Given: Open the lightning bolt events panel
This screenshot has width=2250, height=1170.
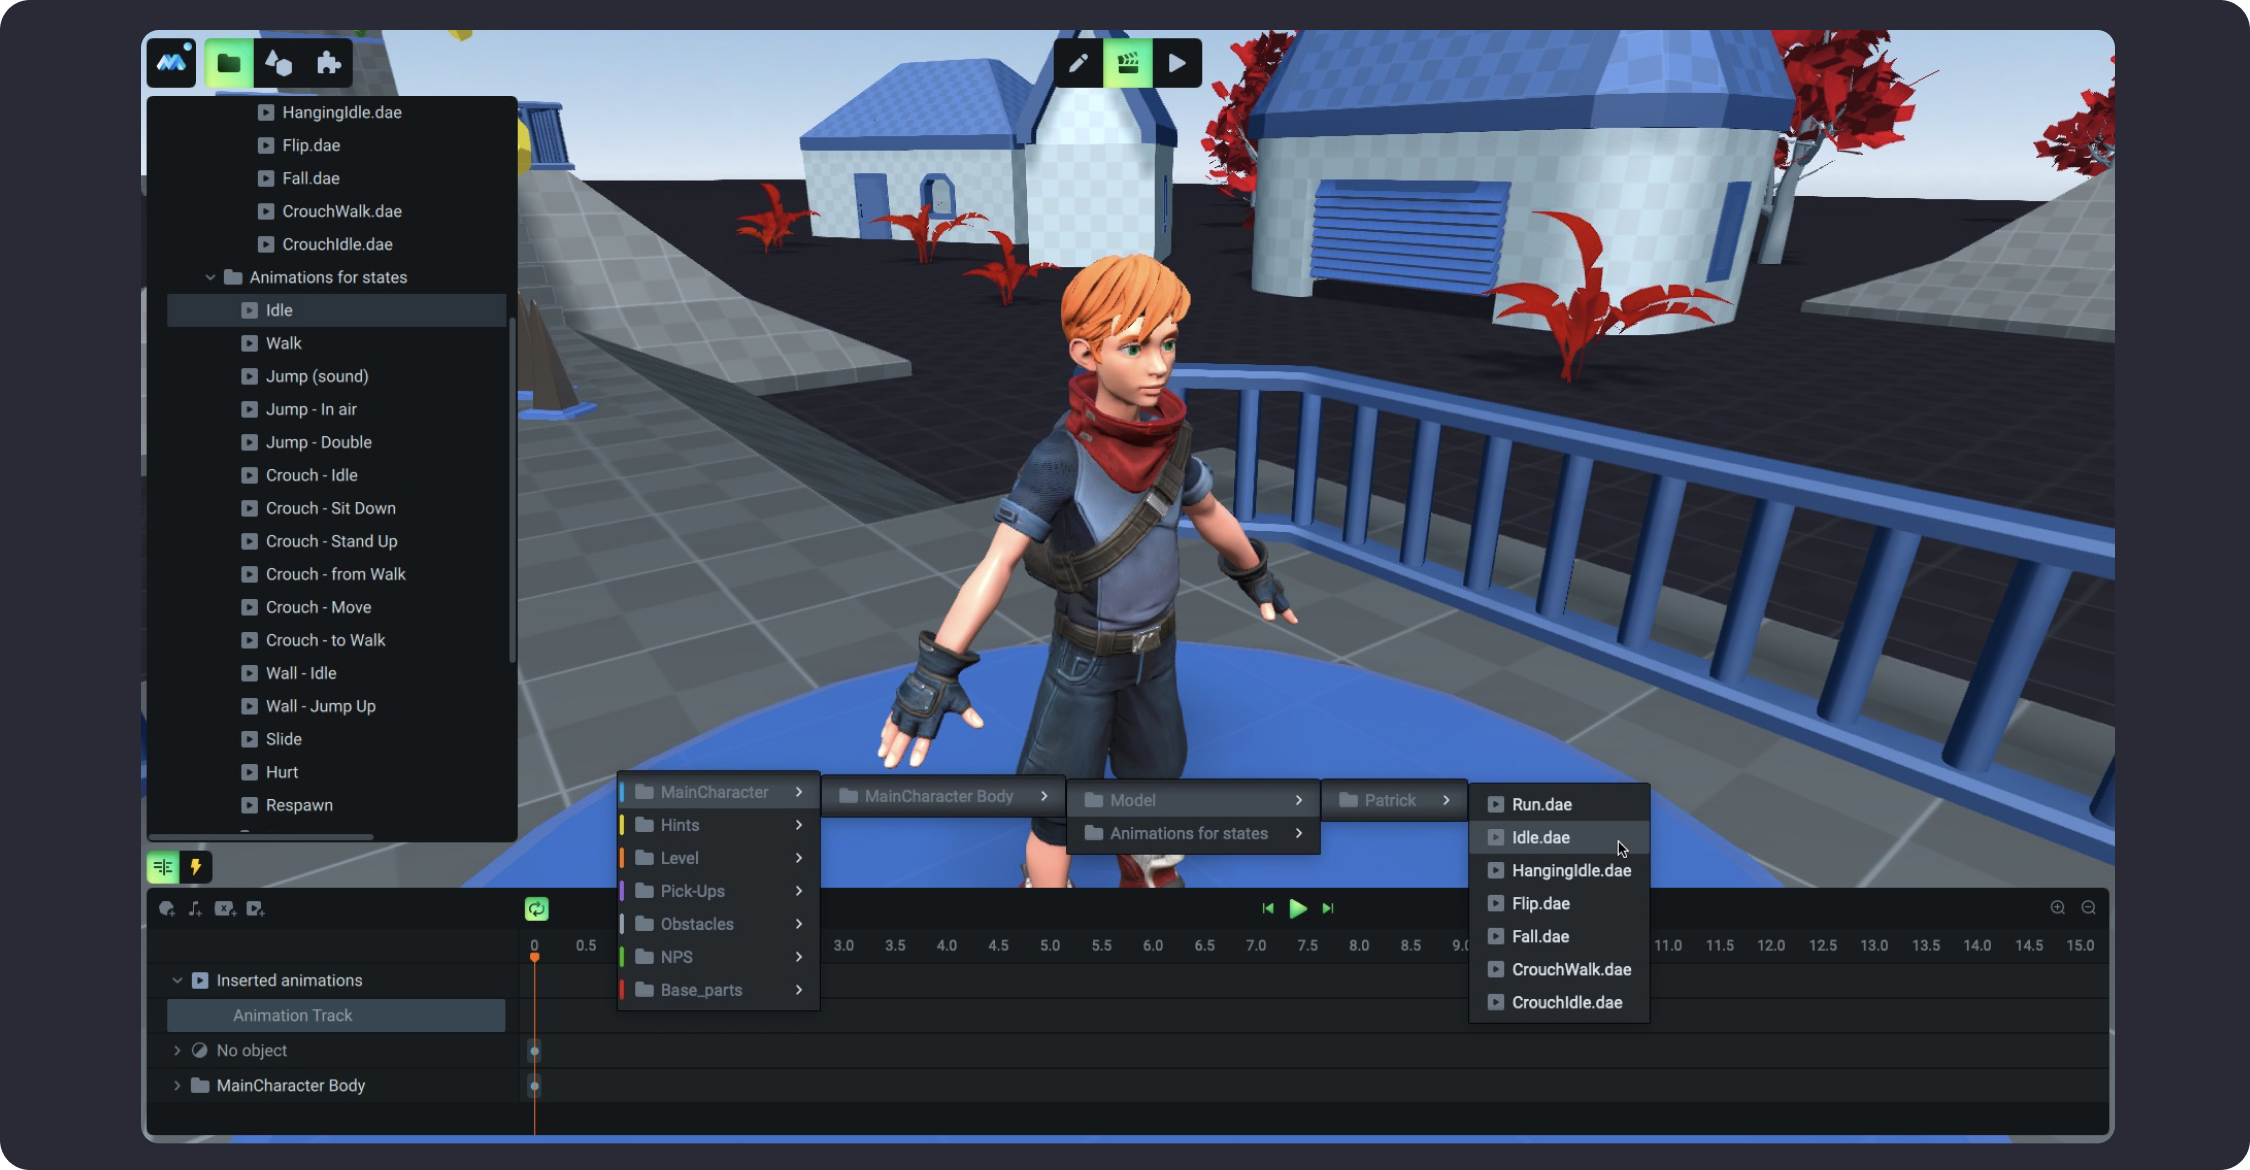Looking at the screenshot, I should tap(196, 867).
